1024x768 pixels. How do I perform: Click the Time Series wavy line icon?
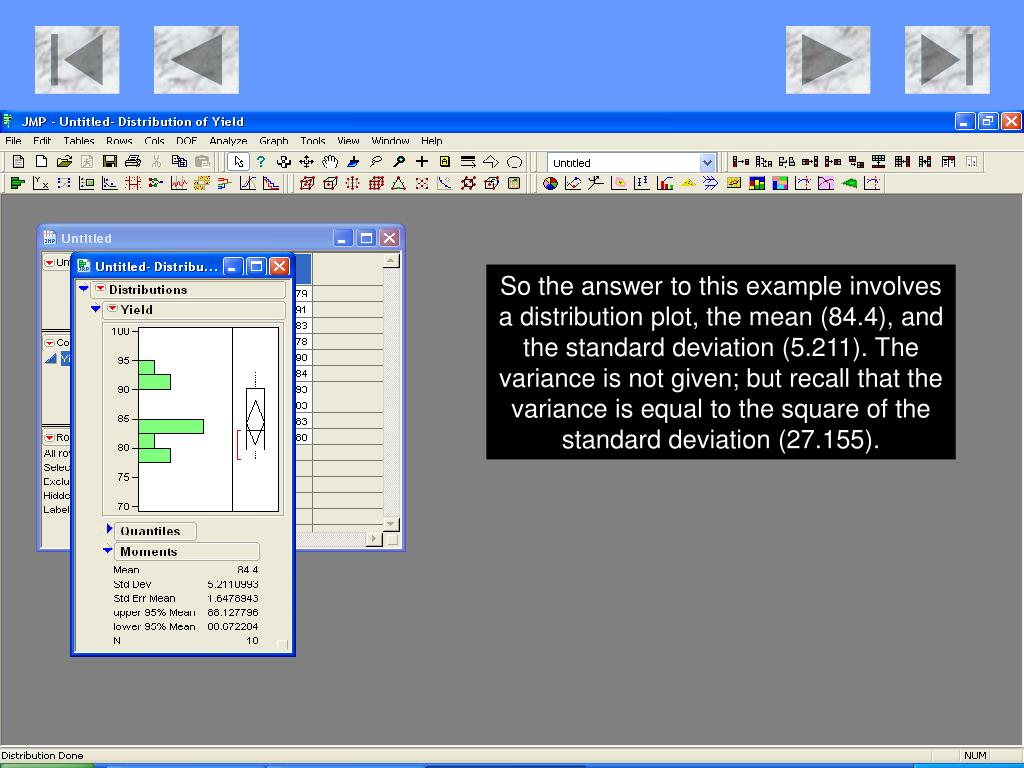[178, 184]
